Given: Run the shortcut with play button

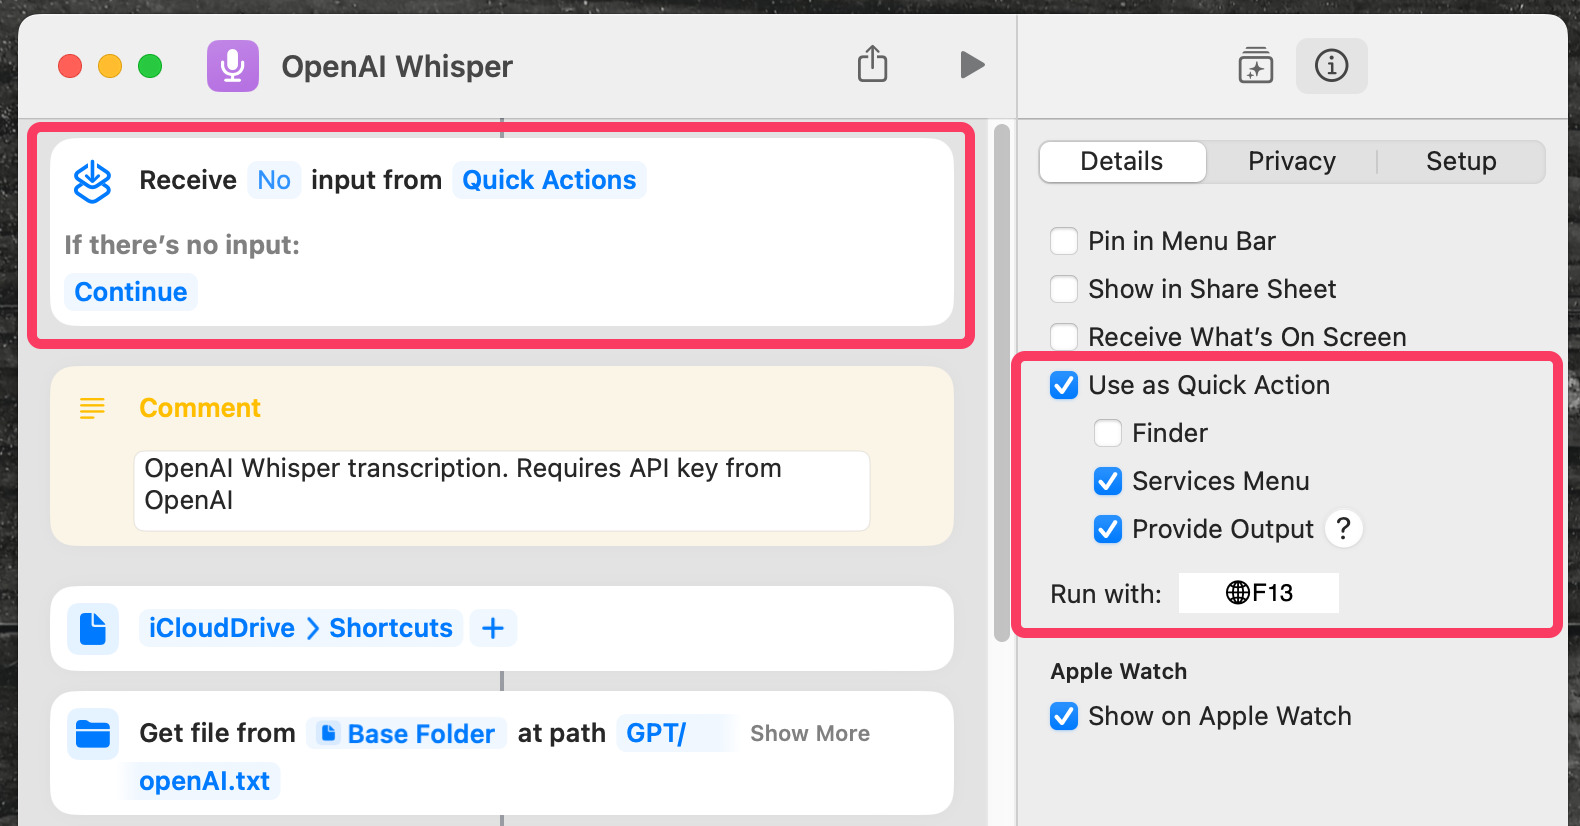Looking at the screenshot, I should pyautogui.click(x=972, y=65).
